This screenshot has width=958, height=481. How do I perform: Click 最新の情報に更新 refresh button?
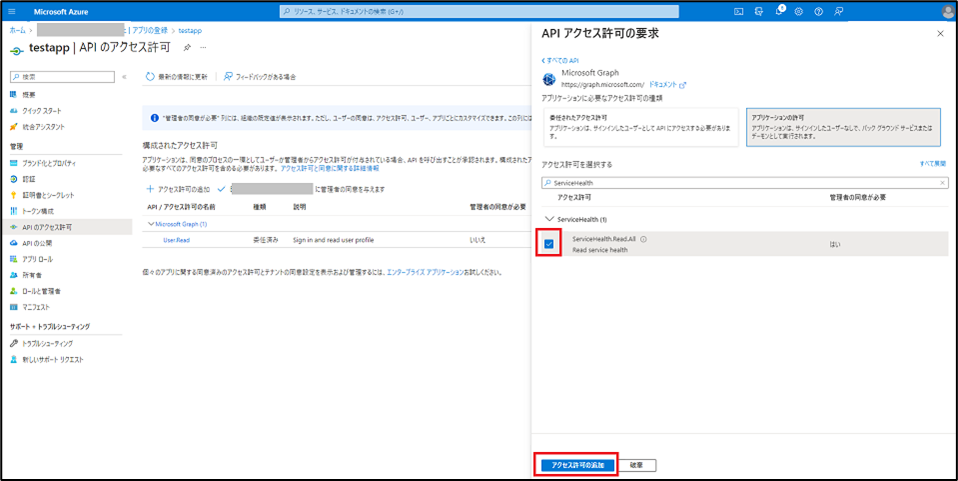click(177, 77)
